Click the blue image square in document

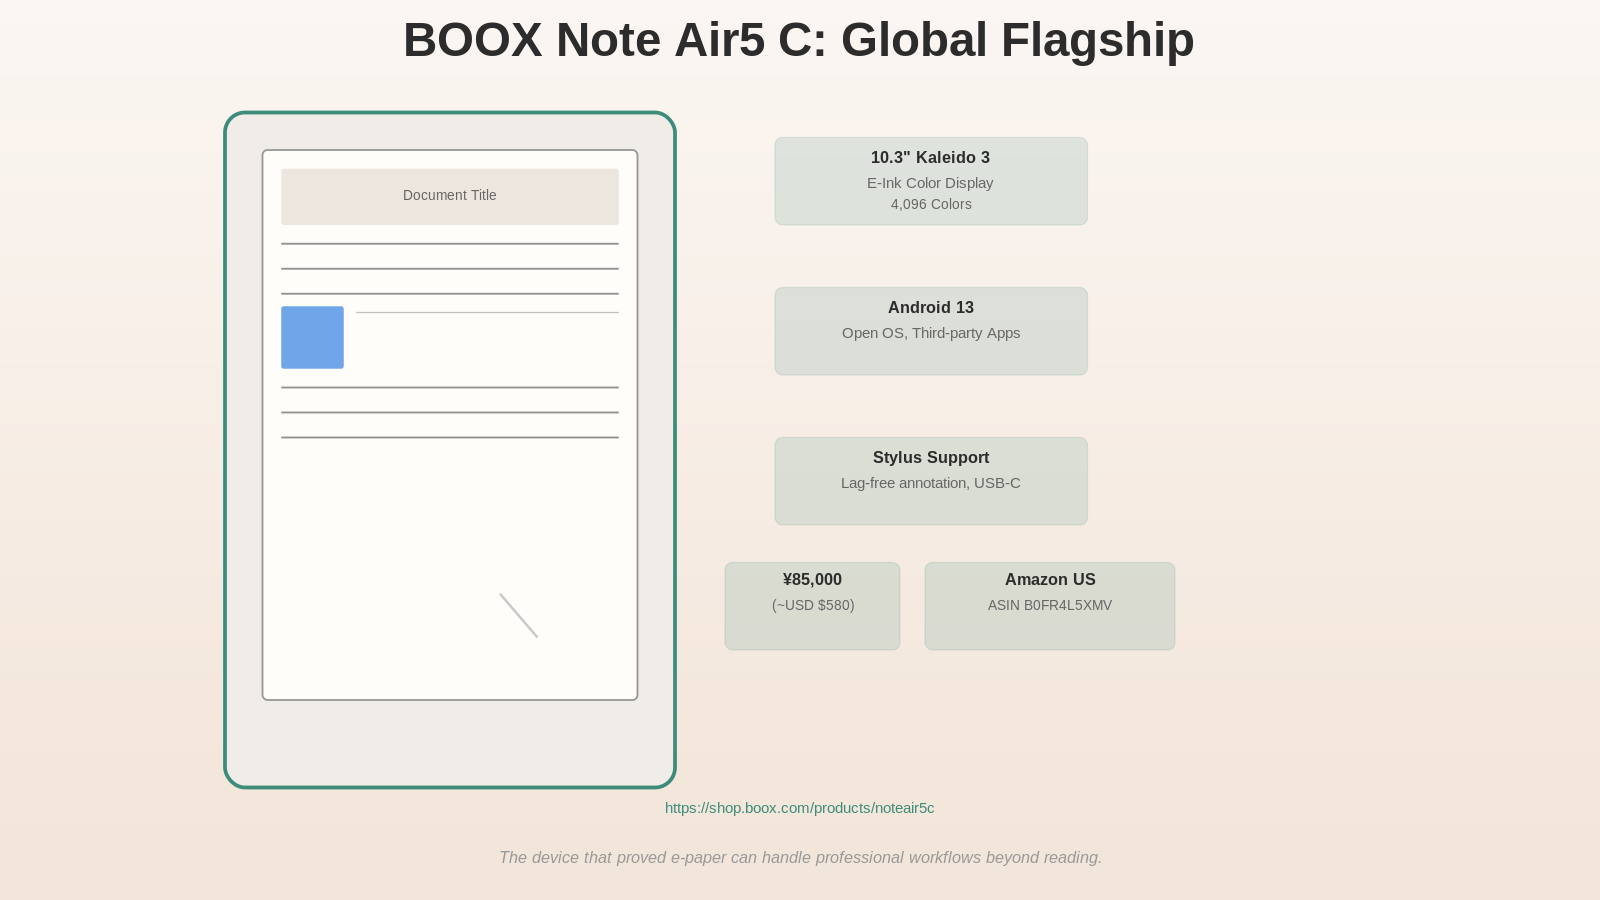coord(312,338)
